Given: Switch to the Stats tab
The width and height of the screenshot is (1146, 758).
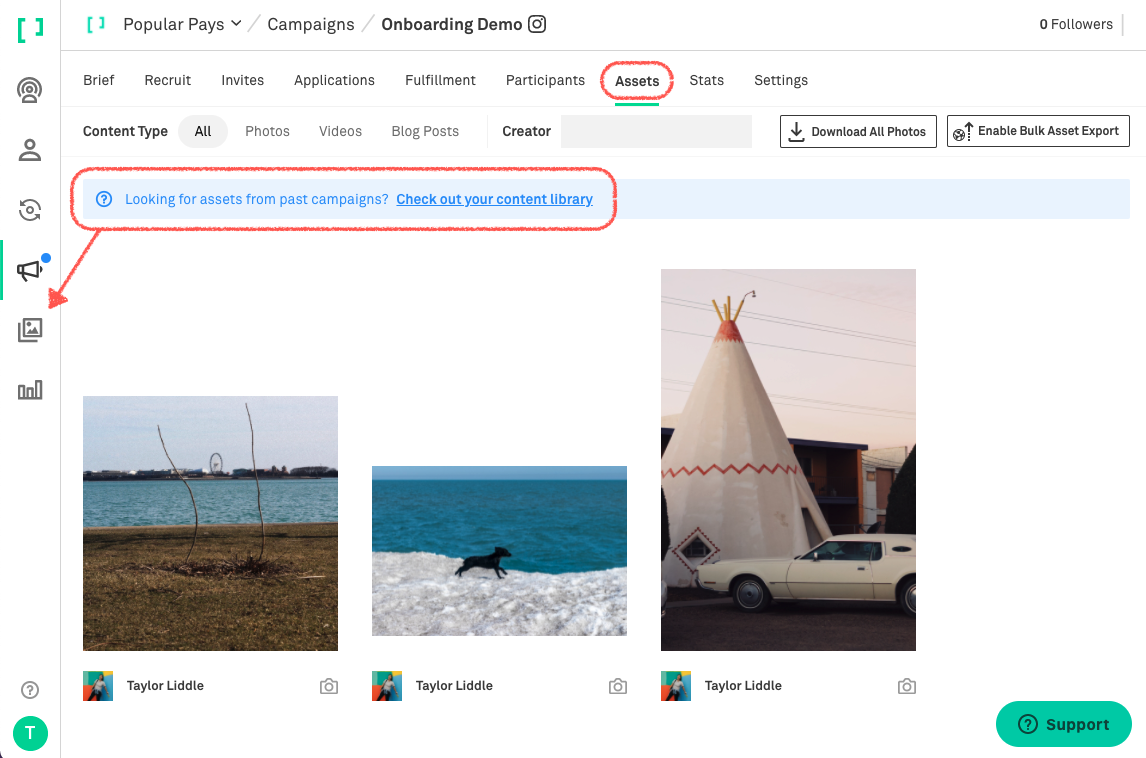Looking at the screenshot, I should coord(706,80).
